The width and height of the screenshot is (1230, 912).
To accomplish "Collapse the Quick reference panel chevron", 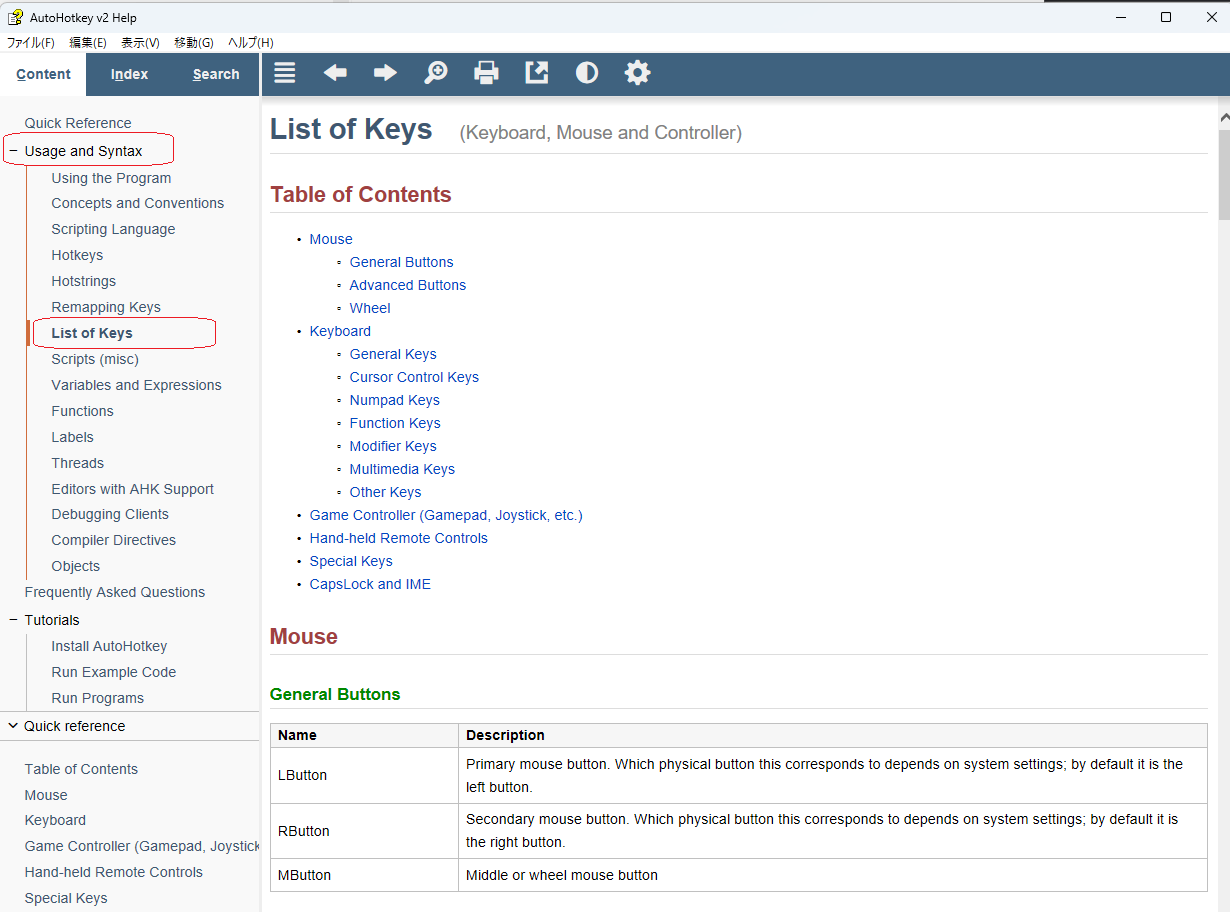I will pyautogui.click(x=13, y=726).
